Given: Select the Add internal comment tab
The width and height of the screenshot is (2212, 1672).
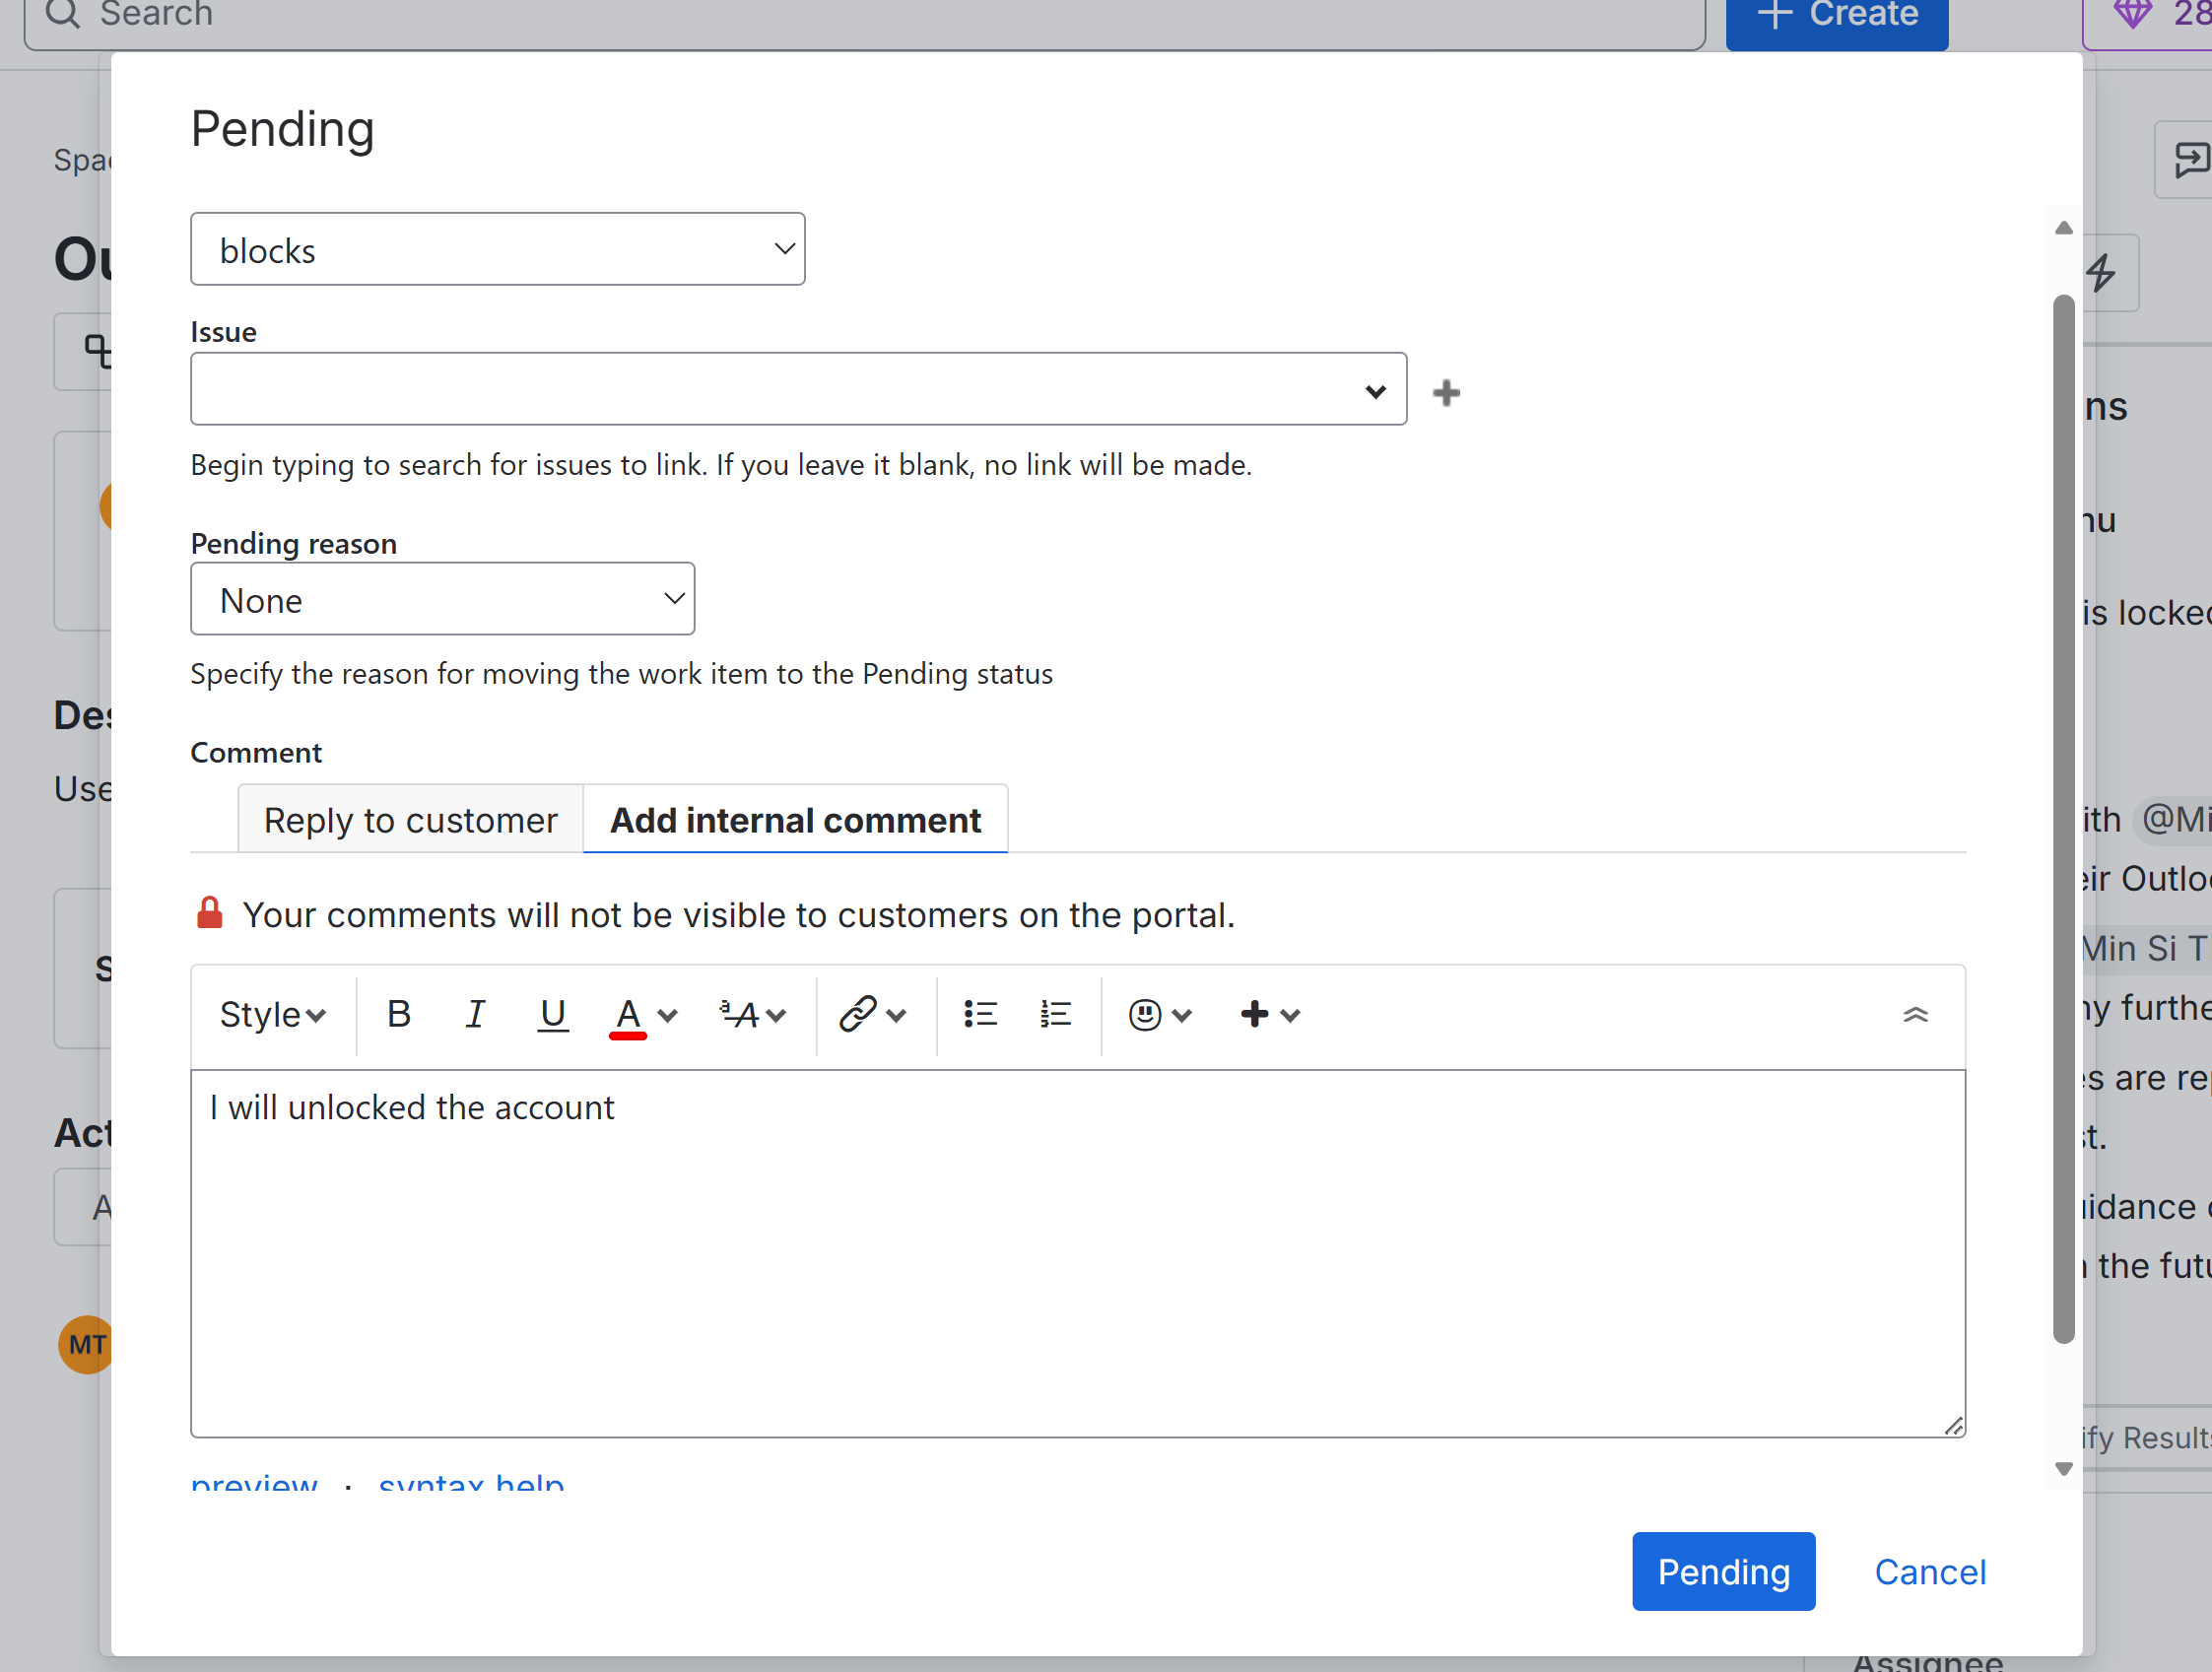Looking at the screenshot, I should click(x=795, y=820).
